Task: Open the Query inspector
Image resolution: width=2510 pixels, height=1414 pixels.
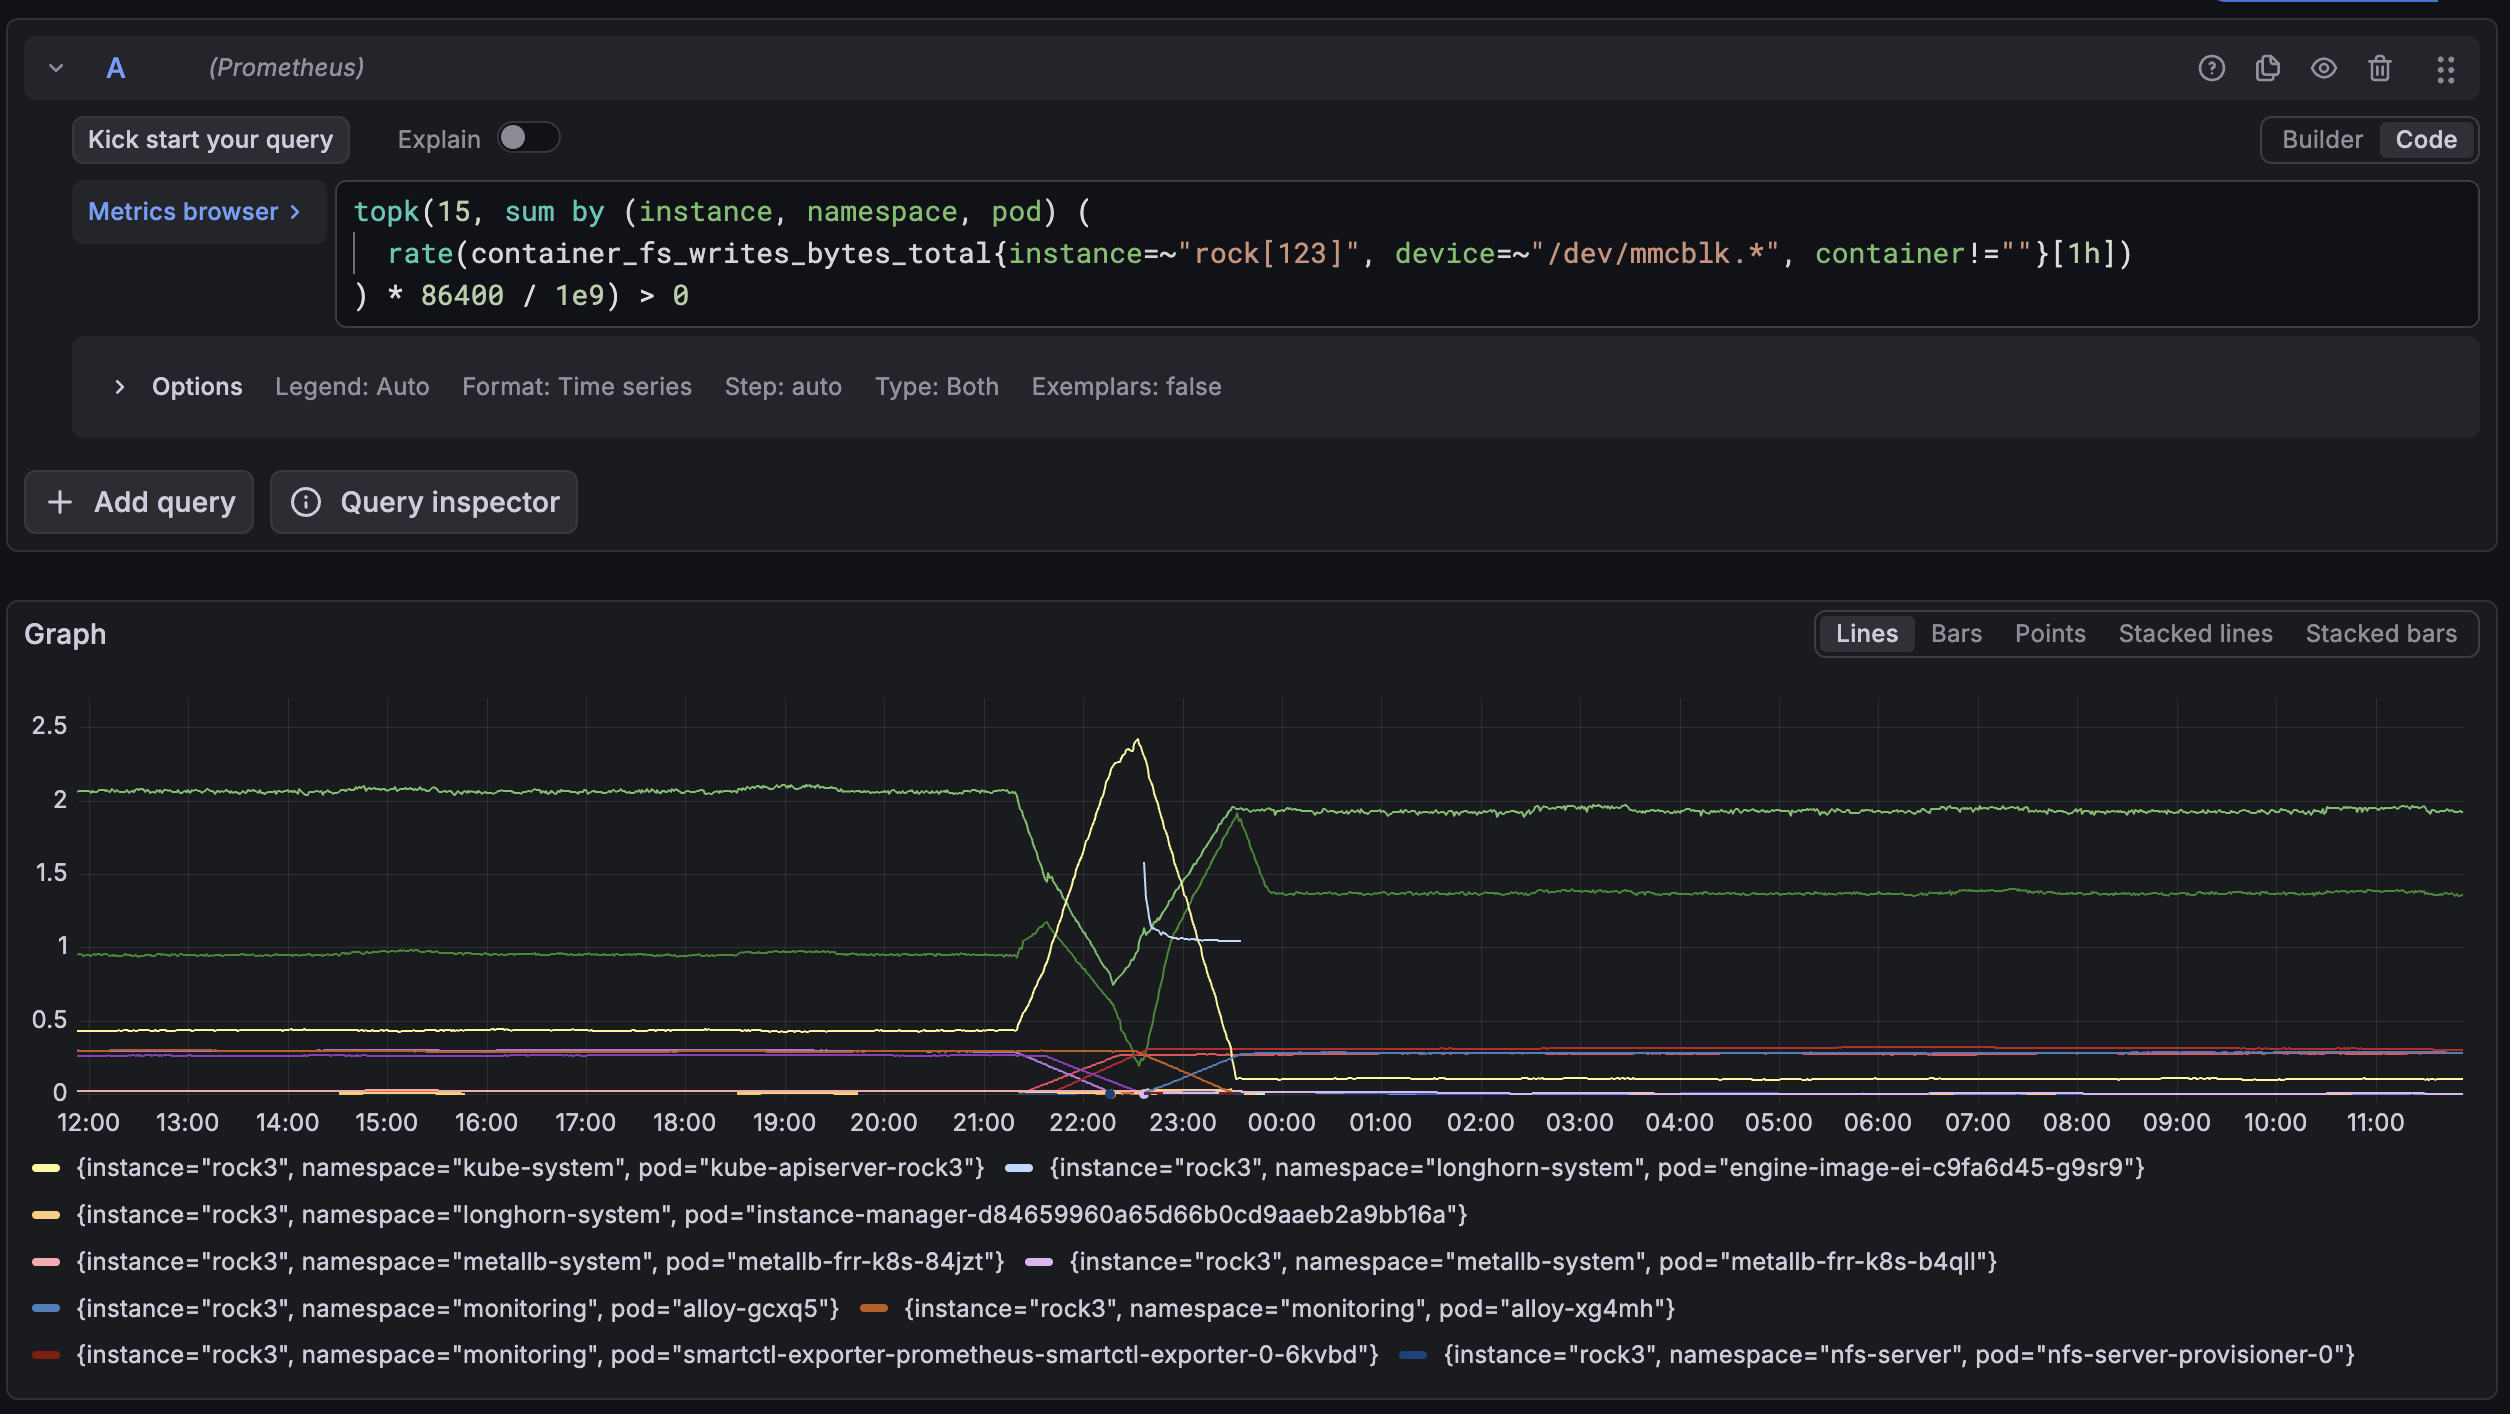Action: click(423, 502)
